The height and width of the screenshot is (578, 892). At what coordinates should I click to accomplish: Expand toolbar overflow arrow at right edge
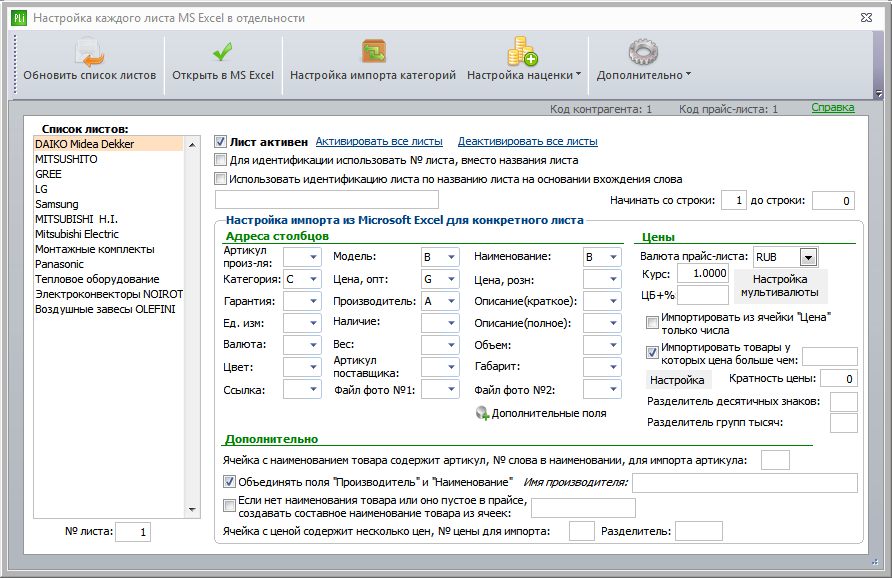click(x=879, y=93)
